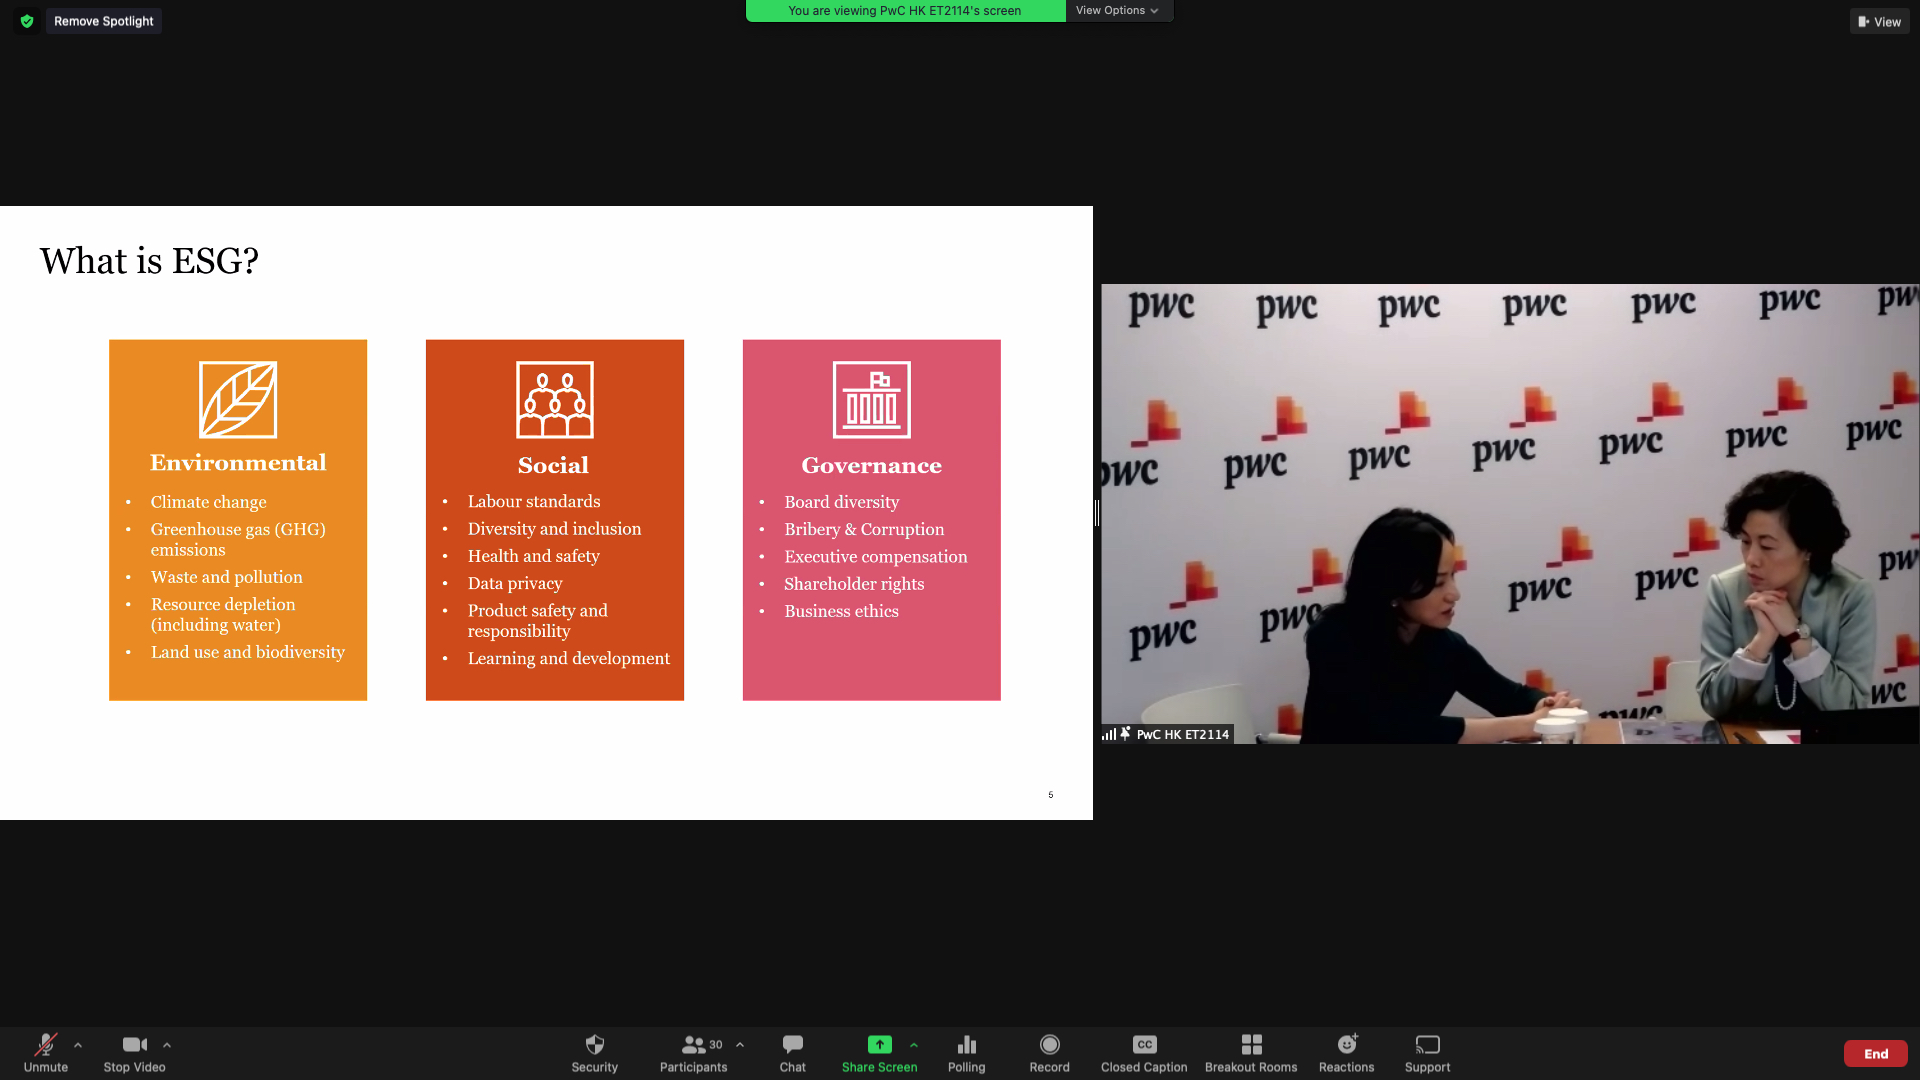Click the Unmute microphone icon
1920x1080 pixels.
[x=45, y=1046]
